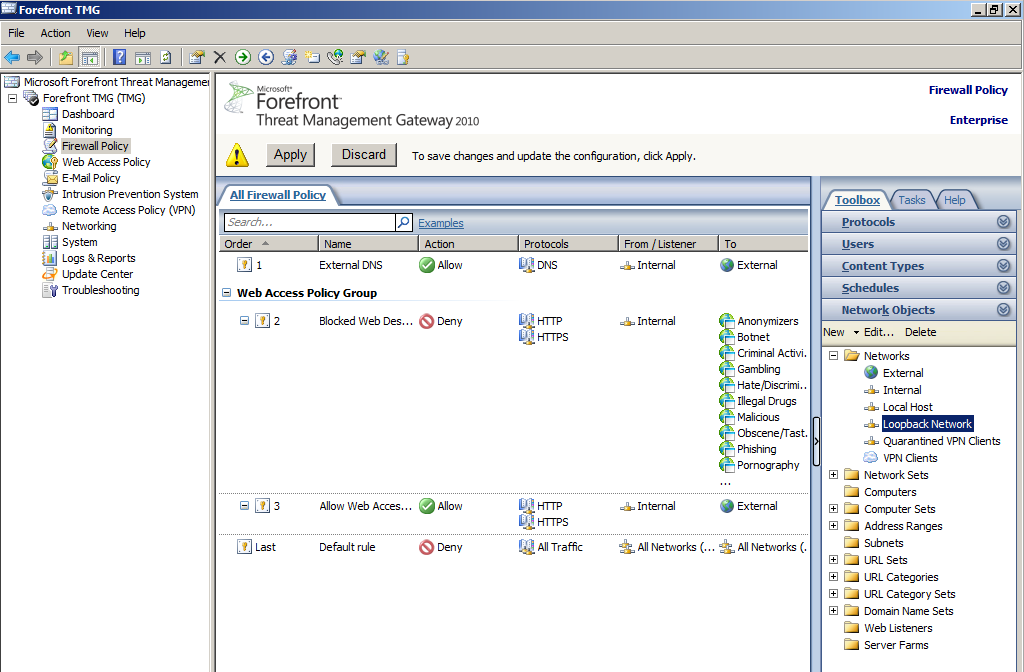Viewport: 1024px width, 672px height.
Task: Click the search magnifier icon in policy search
Action: click(404, 222)
